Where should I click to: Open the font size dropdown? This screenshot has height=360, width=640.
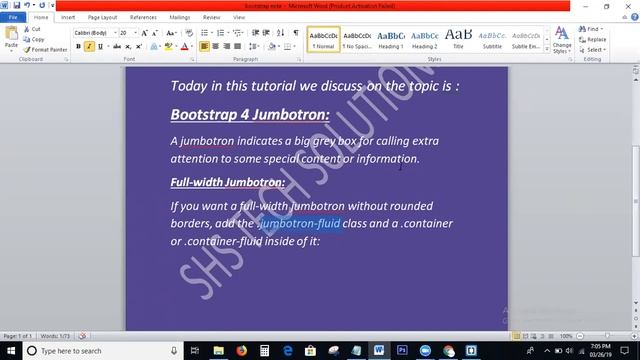(136, 33)
